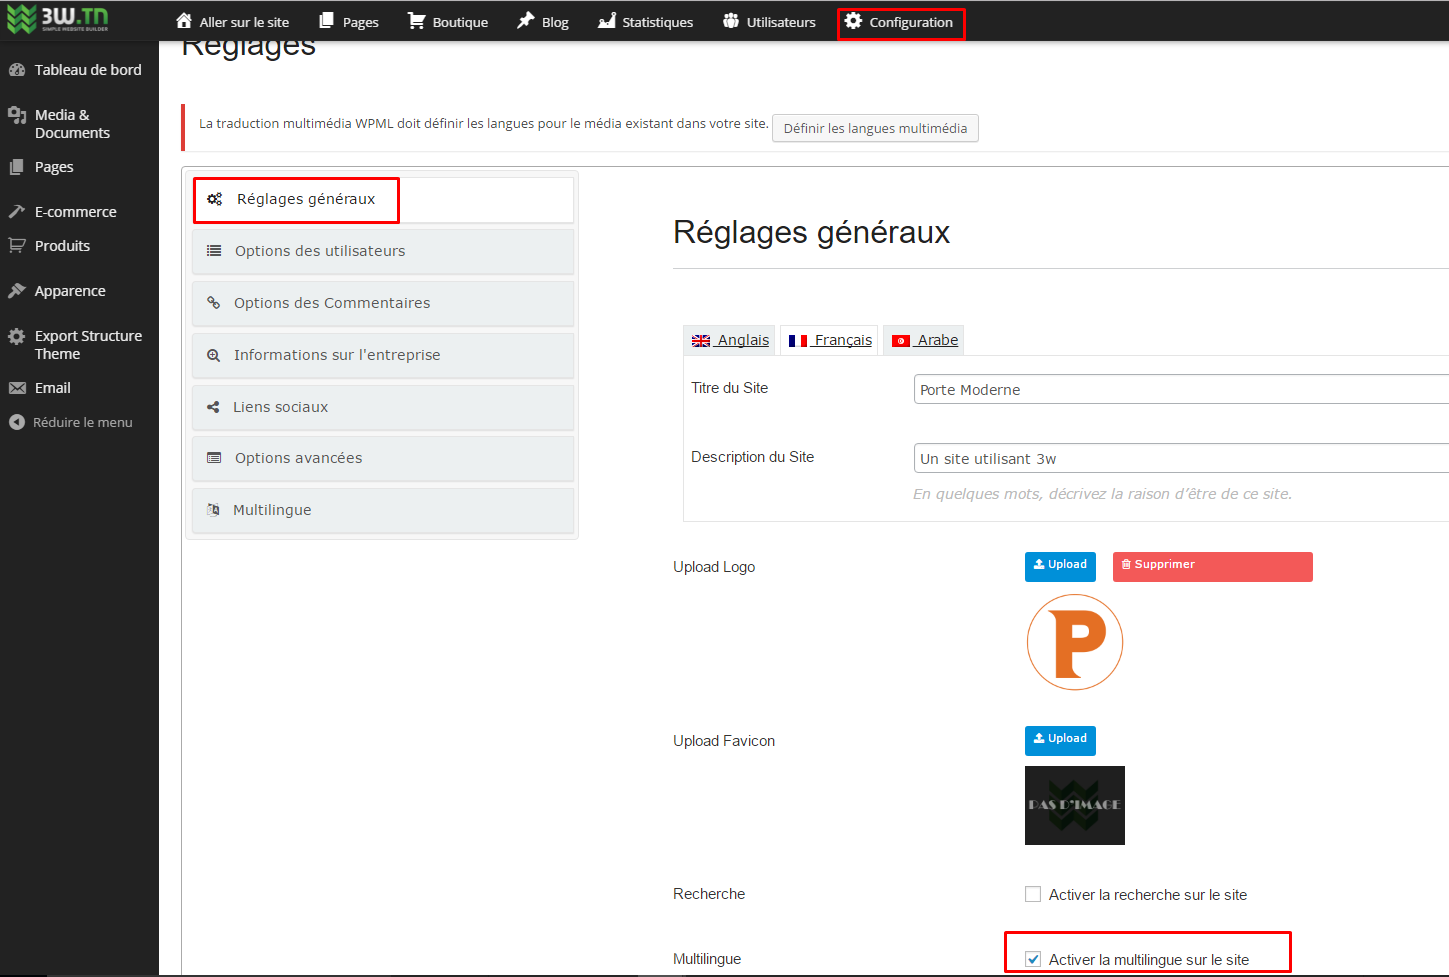Click the Description du Site input field

(x=1181, y=458)
